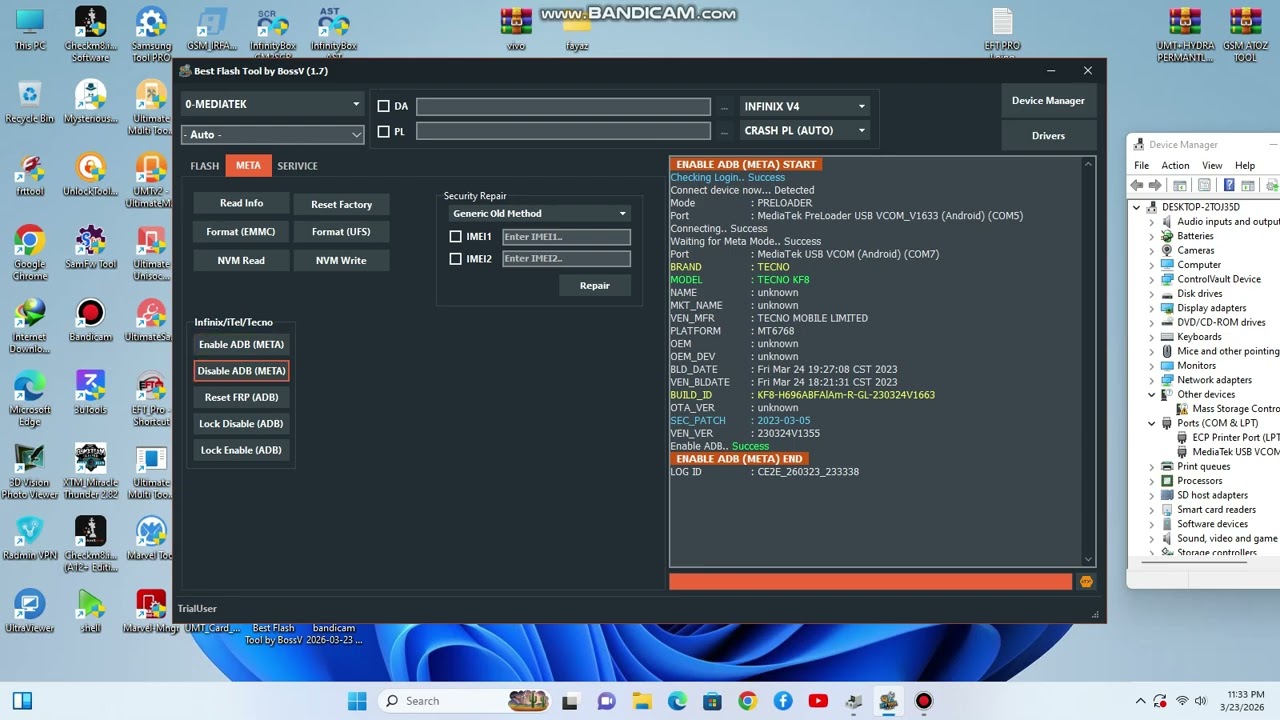Open the UltraViewer desktop icon
Image resolution: width=1280 pixels, height=720 pixels.
30,611
